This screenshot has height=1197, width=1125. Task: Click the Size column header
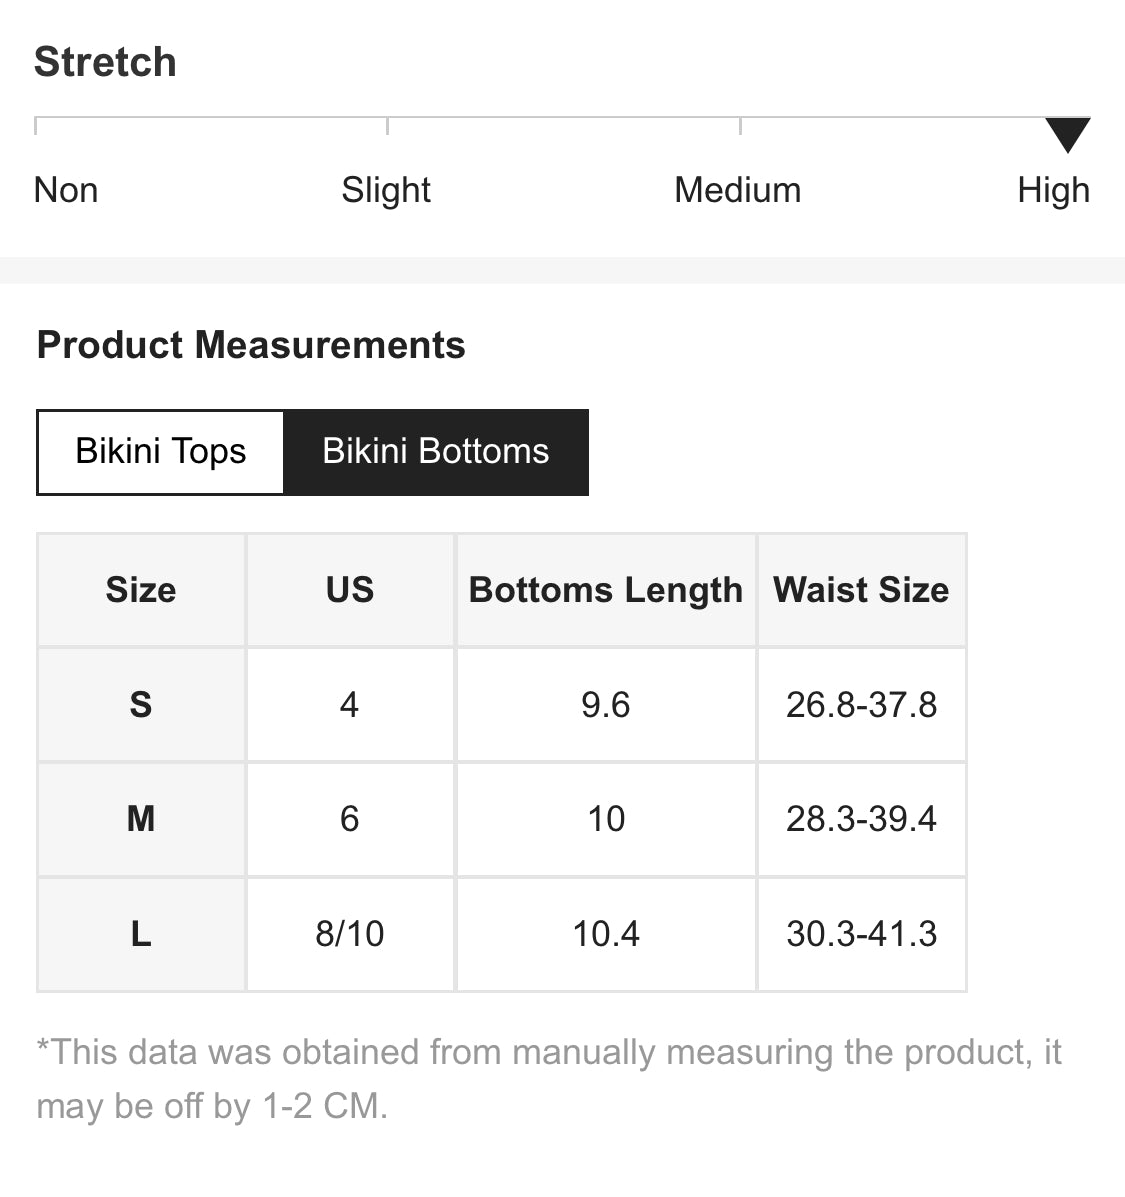pyautogui.click(x=141, y=590)
